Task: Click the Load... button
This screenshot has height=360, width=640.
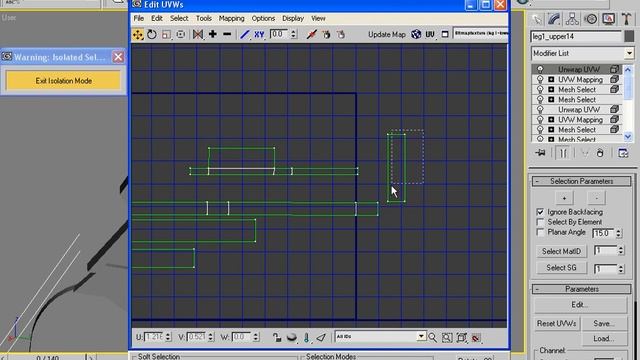Action: 603,338
